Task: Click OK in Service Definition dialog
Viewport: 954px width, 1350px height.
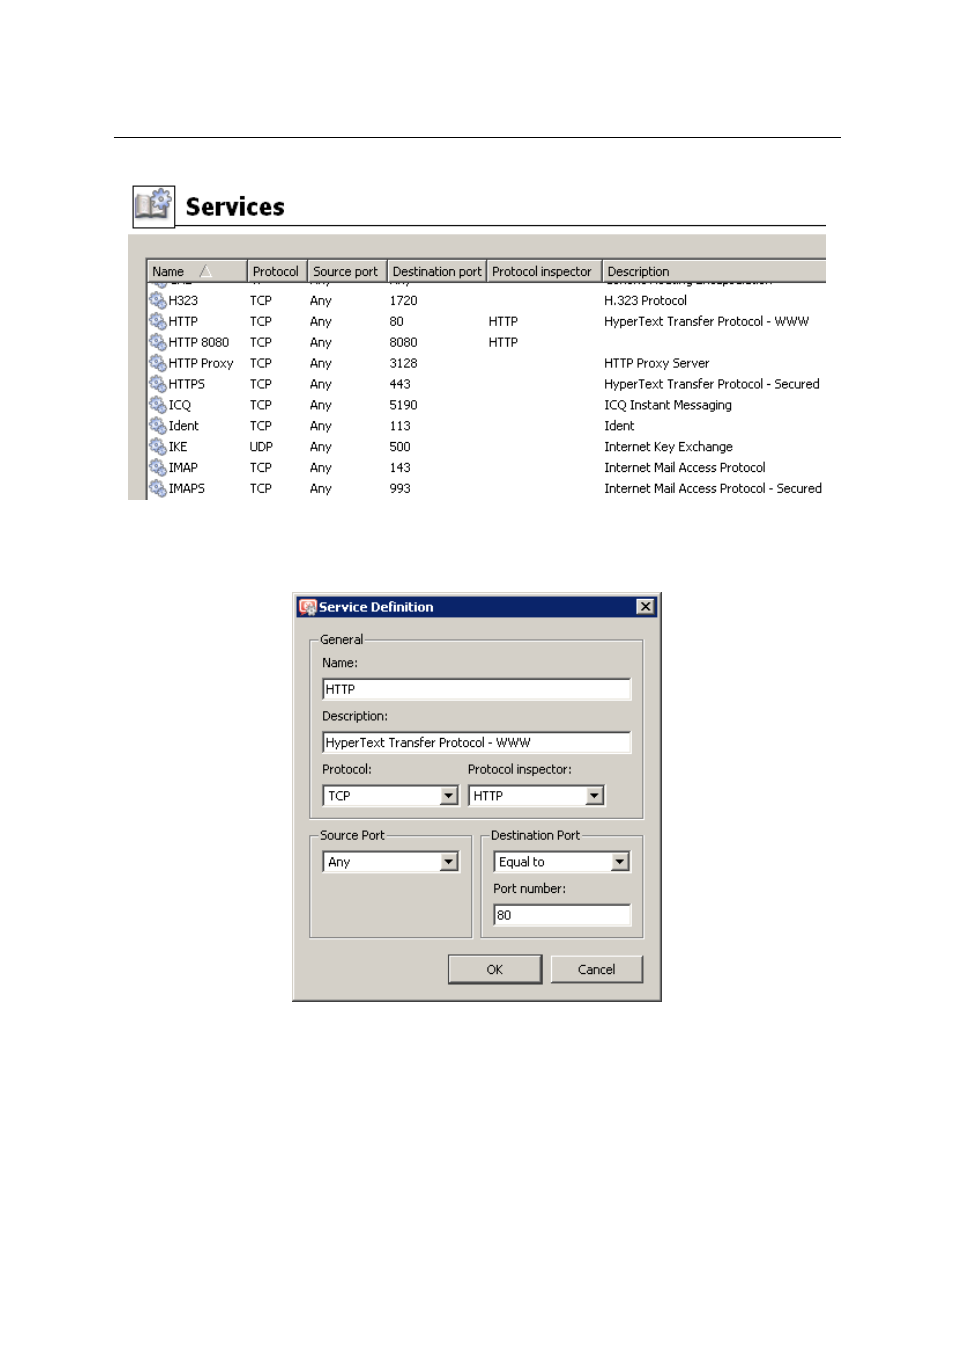Action: pyautogui.click(x=495, y=969)
